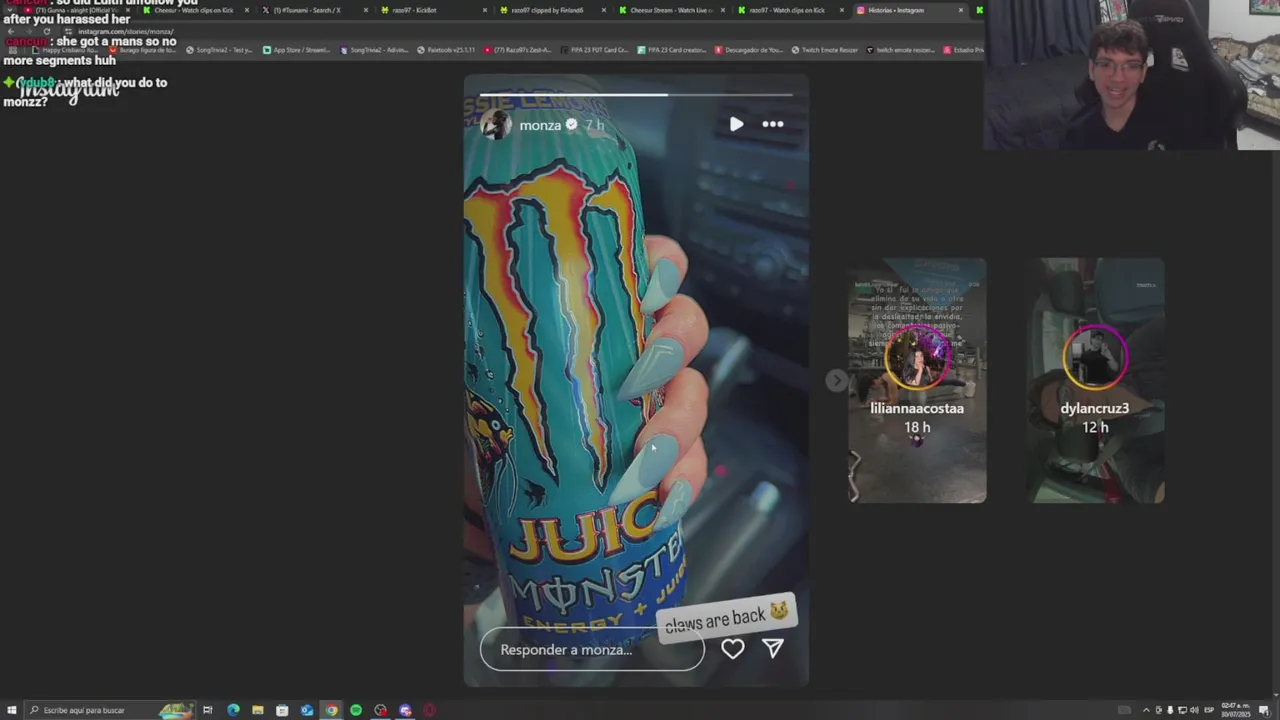
Task: Play the paused monza story
Action: click(x=736, y=124)
